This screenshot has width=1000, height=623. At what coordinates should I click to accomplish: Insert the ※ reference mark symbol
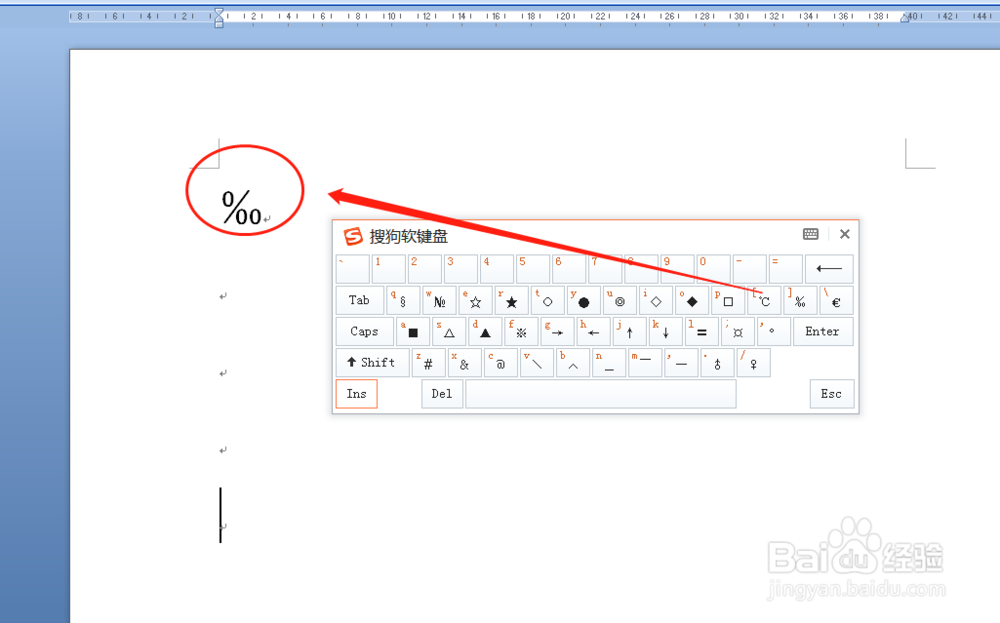[521, 332]
